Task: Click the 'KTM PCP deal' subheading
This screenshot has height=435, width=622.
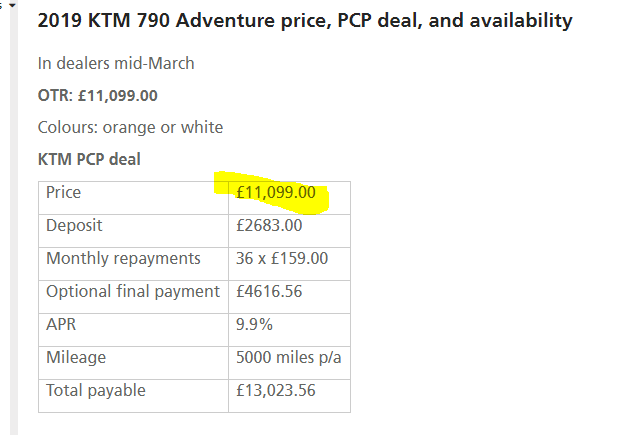Action: [x=89, y=159]
